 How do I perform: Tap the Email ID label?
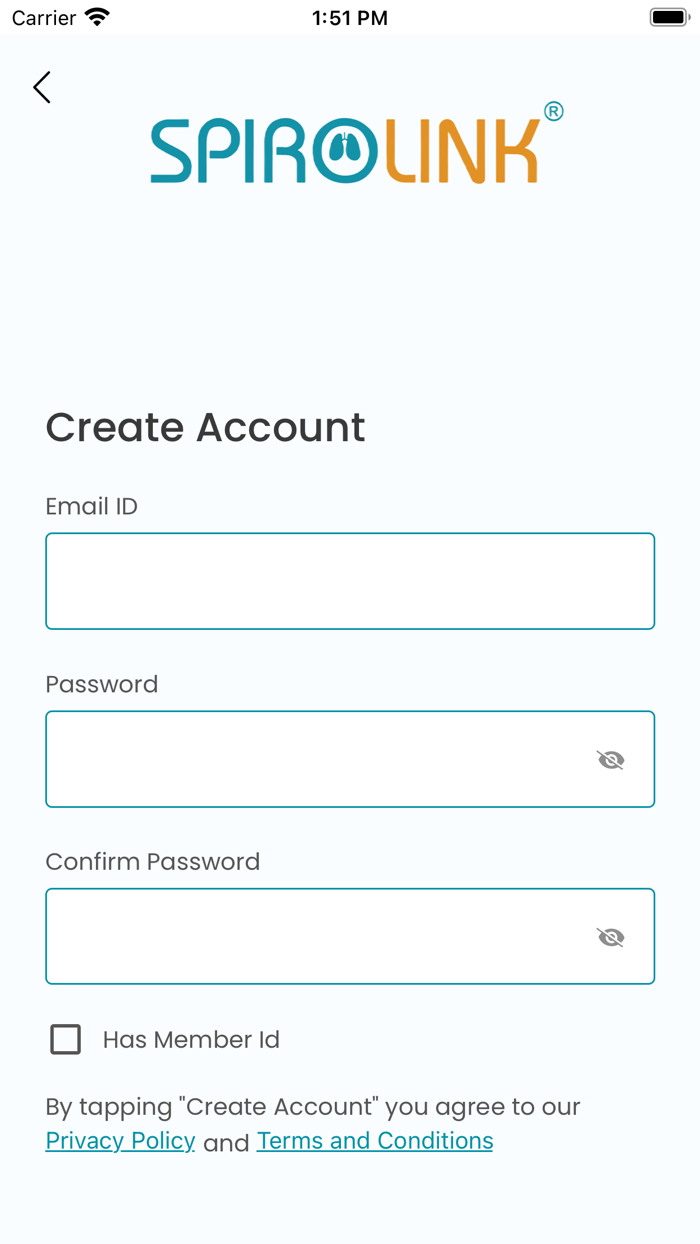click(91, 507)
